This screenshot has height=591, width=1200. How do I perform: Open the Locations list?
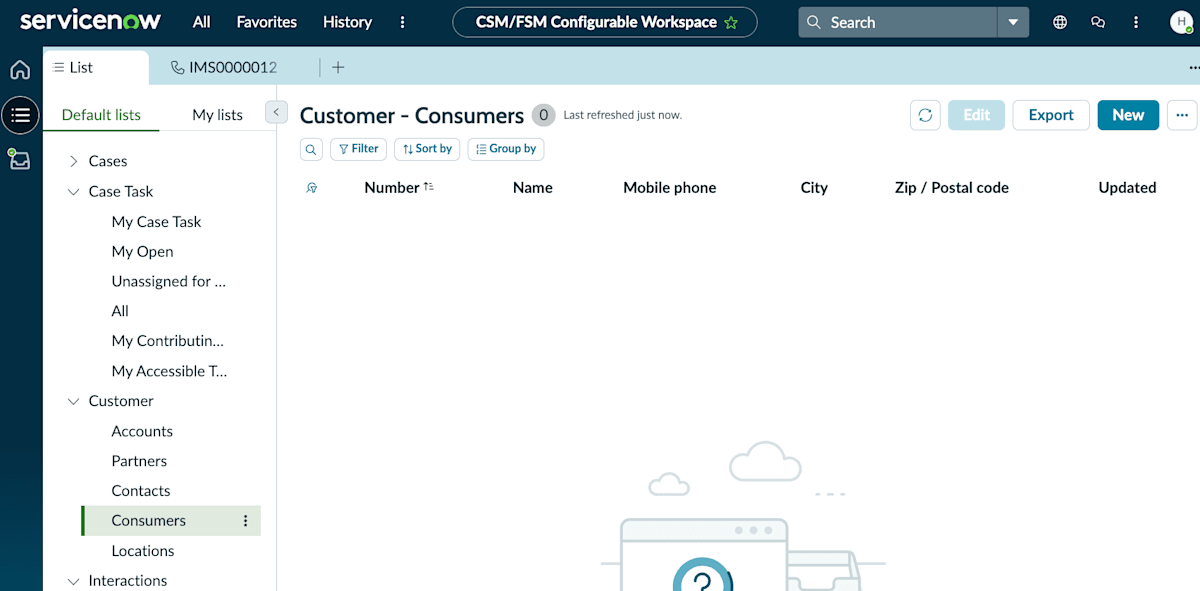point(143,551)
